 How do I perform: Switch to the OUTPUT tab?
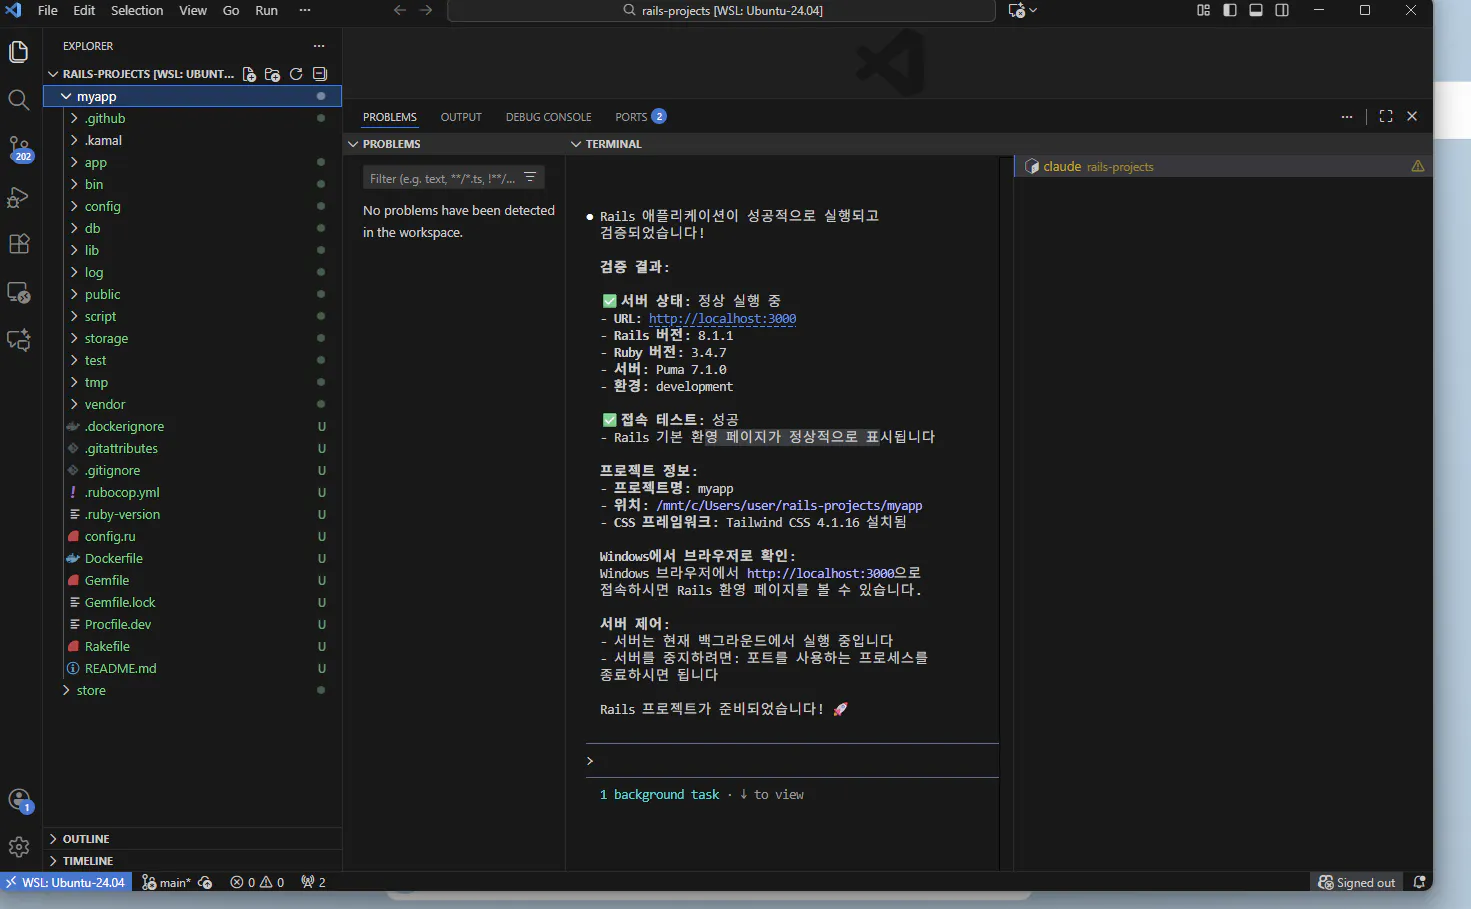461,117
